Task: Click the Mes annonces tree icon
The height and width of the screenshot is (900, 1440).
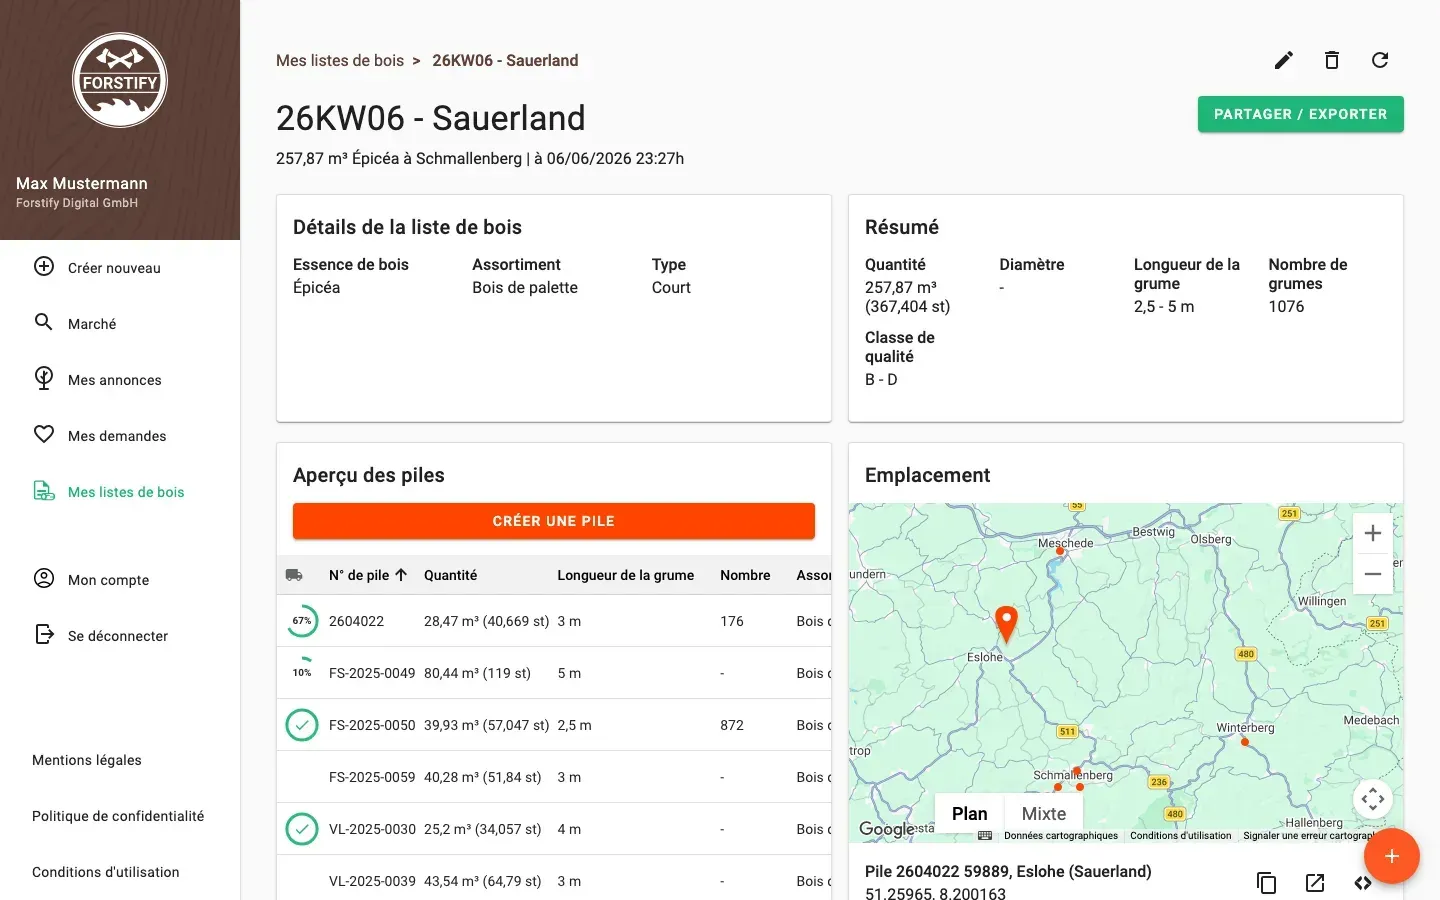Action: (x=44, y=378)
